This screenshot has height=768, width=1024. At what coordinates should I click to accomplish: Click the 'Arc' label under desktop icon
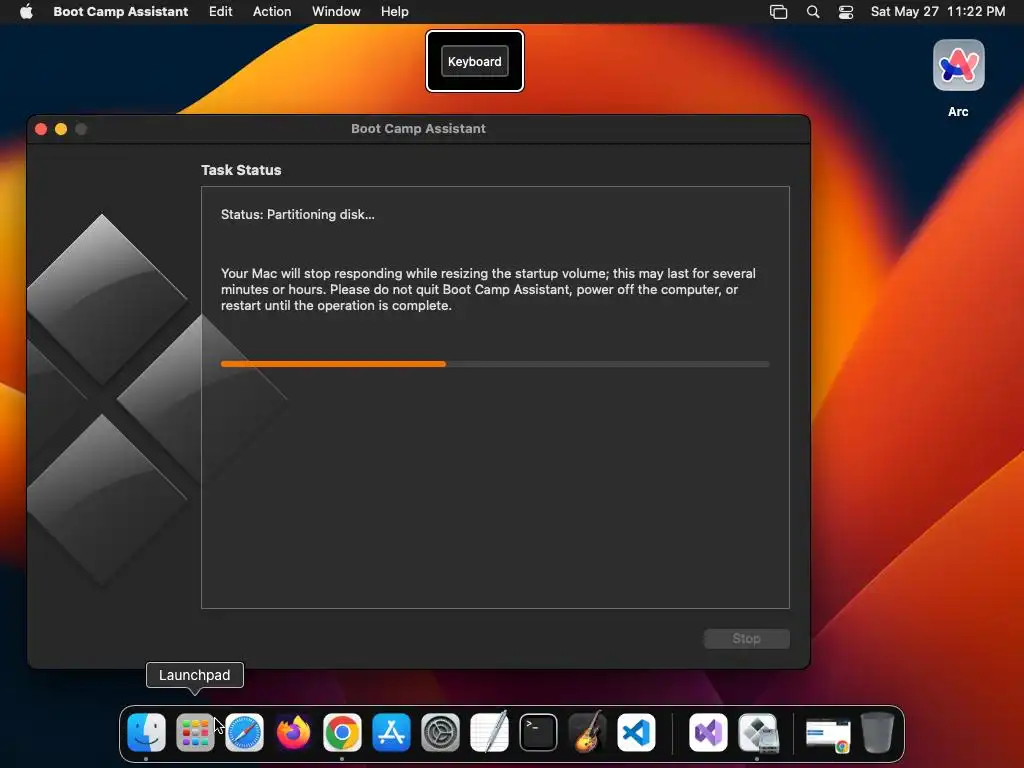(958, 112)
